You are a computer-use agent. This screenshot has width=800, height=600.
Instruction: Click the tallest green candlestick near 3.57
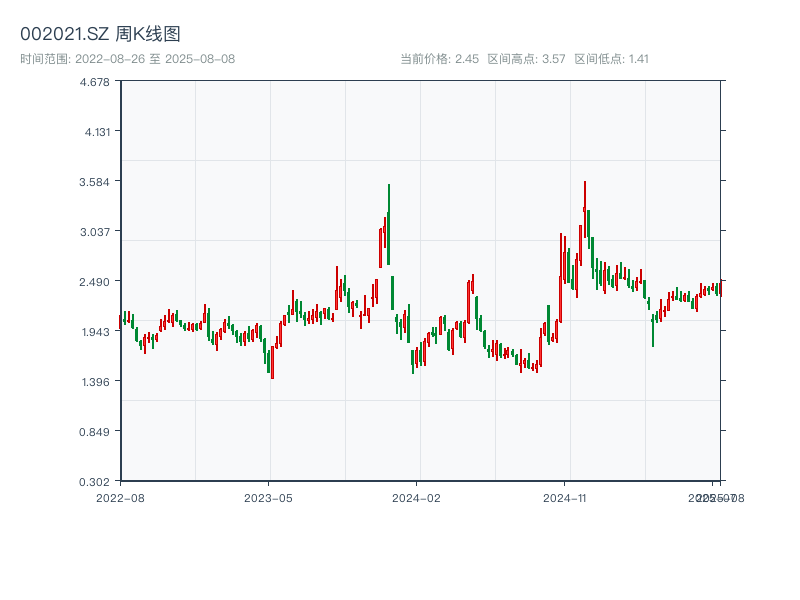pyautogui.click(x=388, y=225)
